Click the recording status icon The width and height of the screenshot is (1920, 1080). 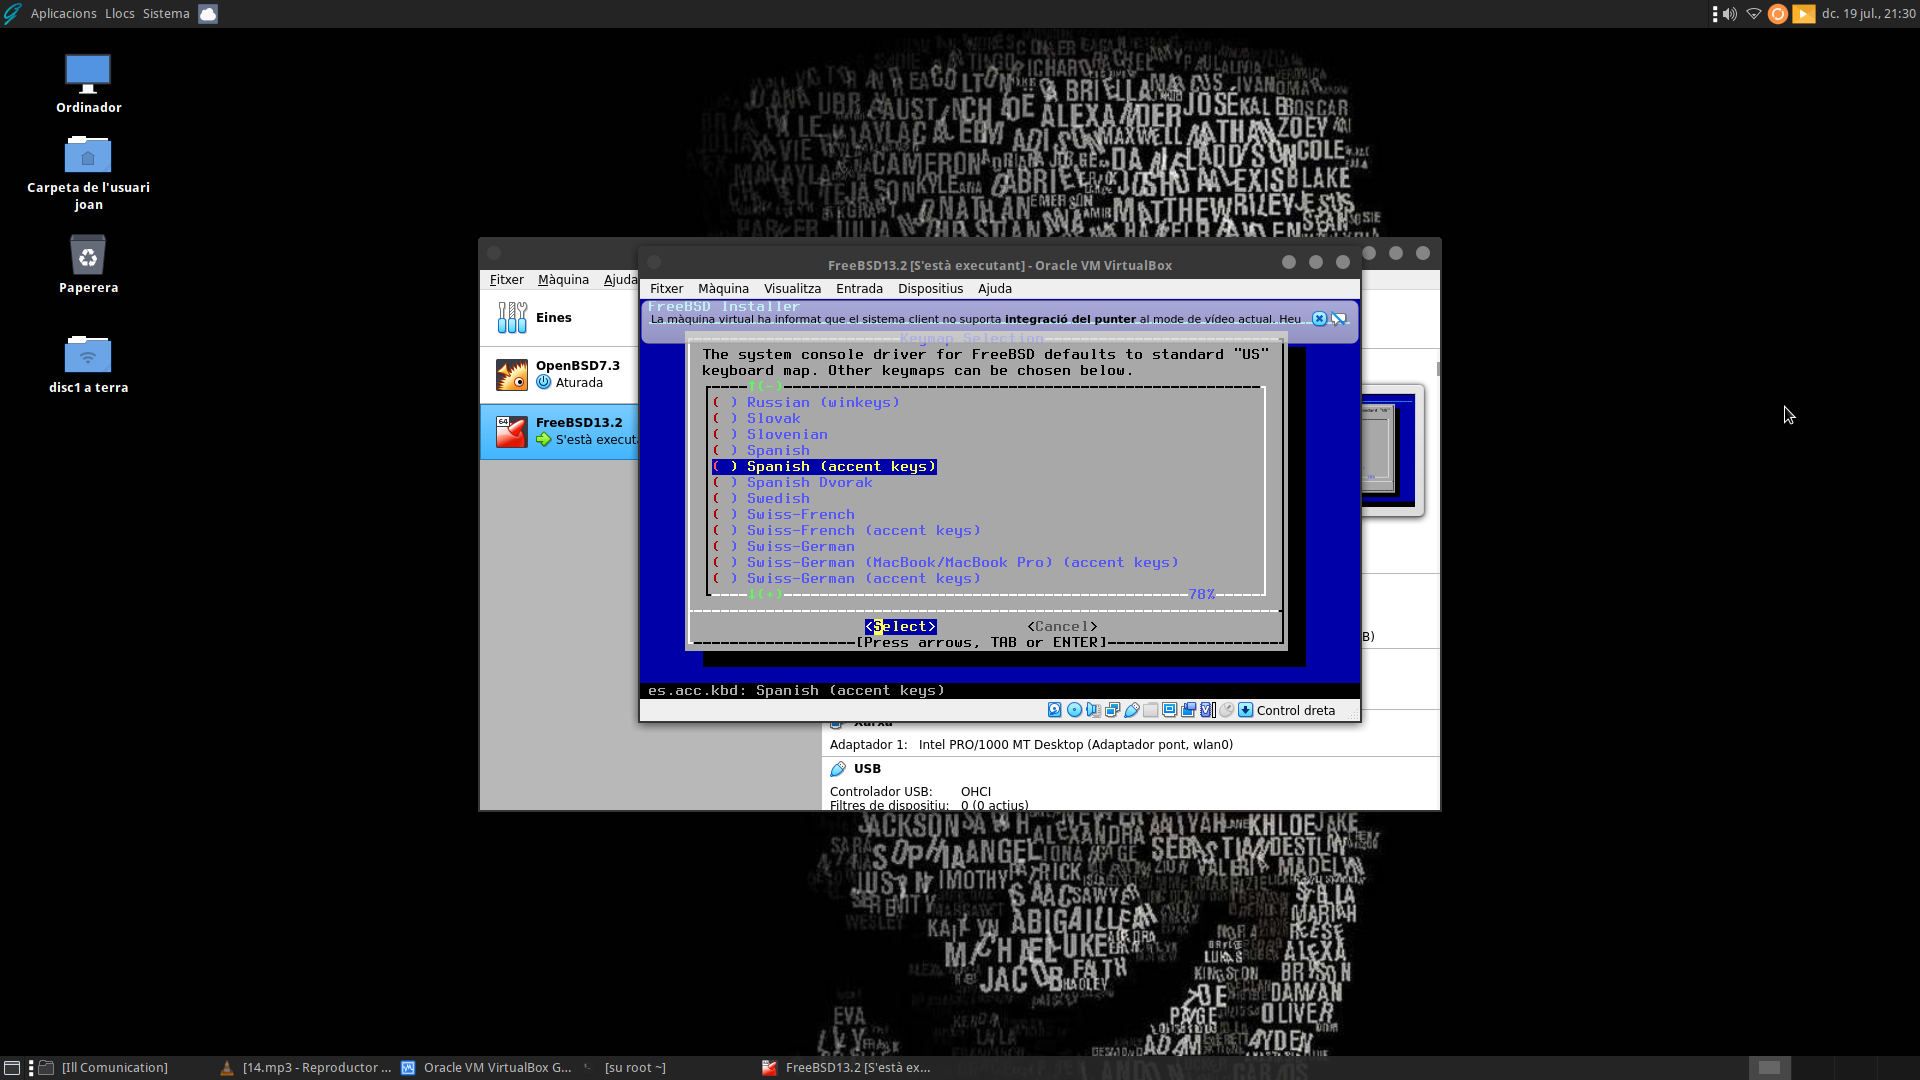1188,710
